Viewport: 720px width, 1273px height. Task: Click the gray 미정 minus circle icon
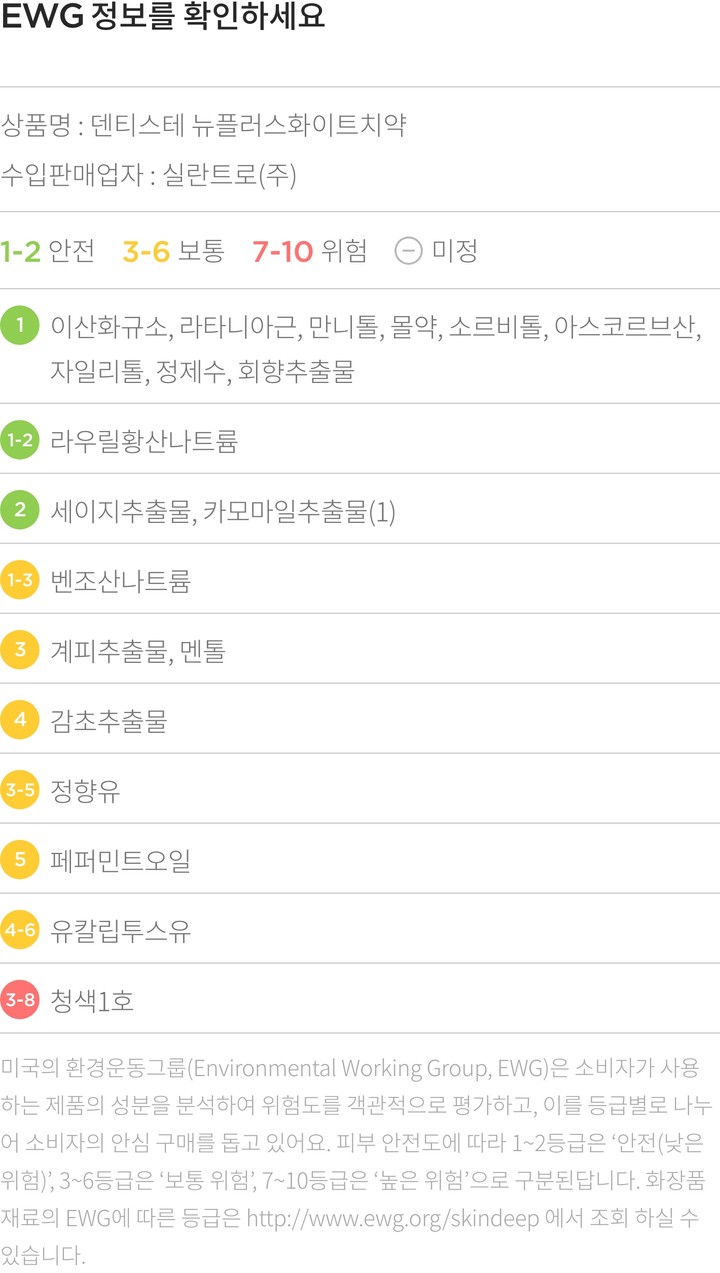click(x=408, y=251)
